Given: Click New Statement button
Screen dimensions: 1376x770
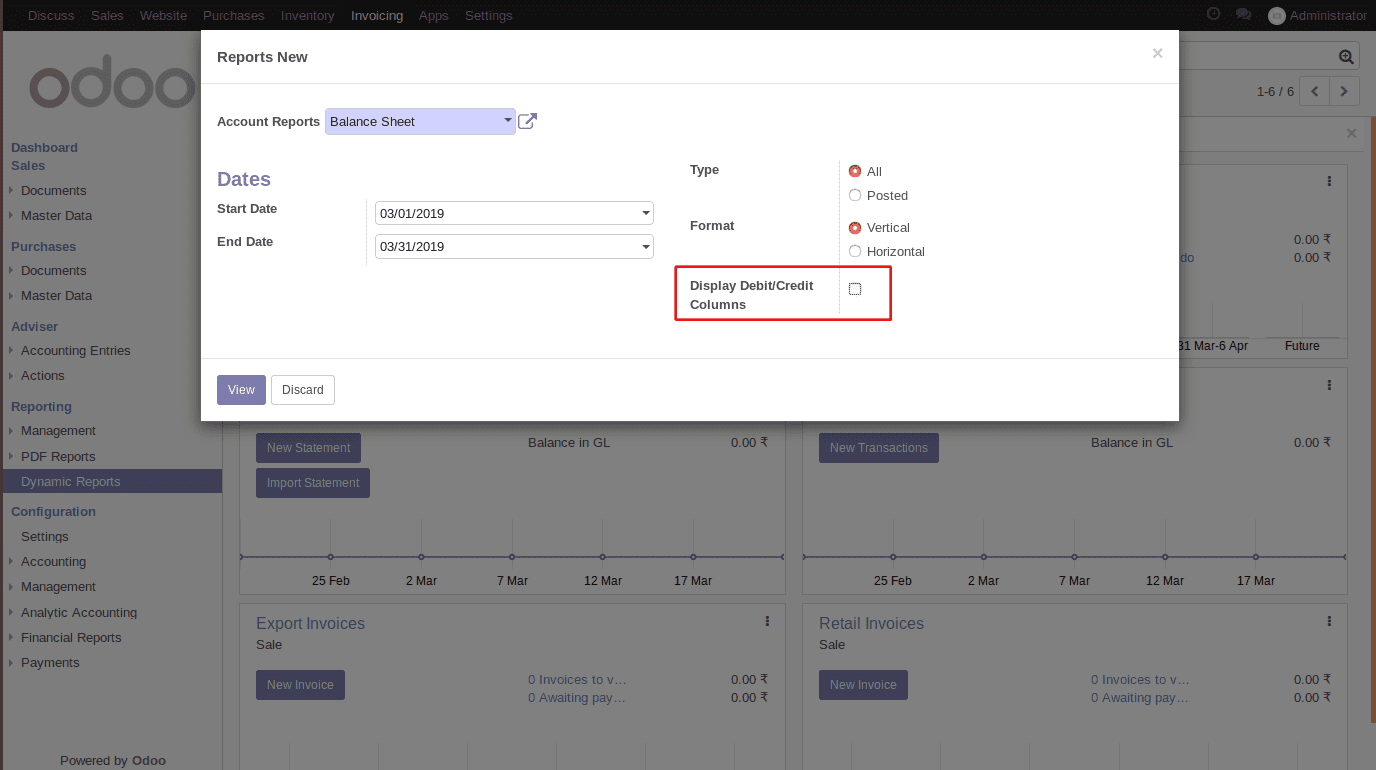Looking at the screenshot, I should tap(308, 448).
